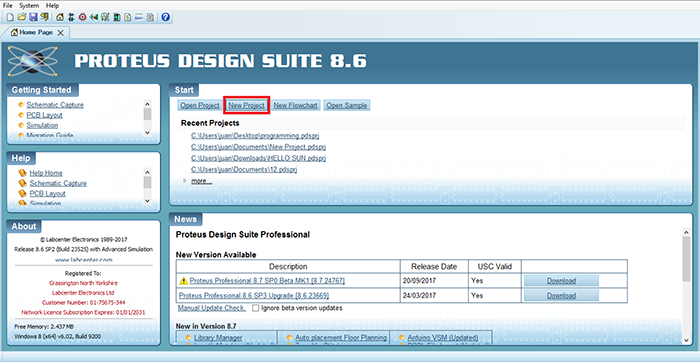
Task: Open Schematic Capture link in Help panel
Action: pyautogui.click(x=58, y=183)
